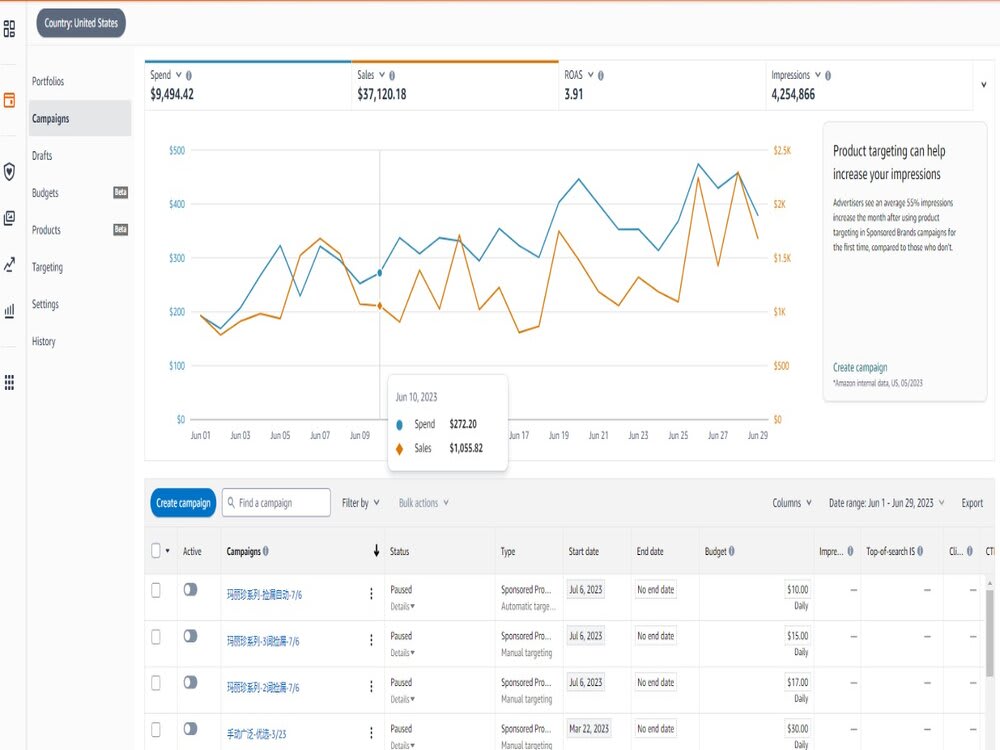This screenshot has width=1000, height=750.
Task: Click the blue Spend data point on chart
Action: tap(379, 272)
